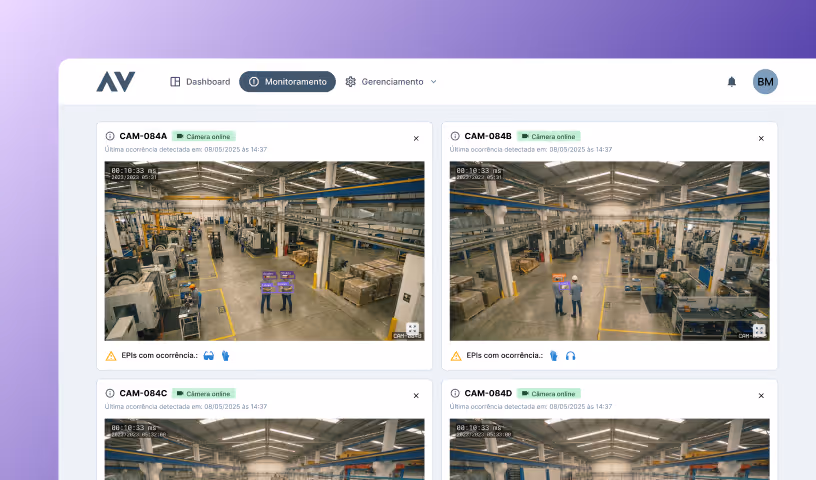Open the BM user avatar

(x=765, y=82)
